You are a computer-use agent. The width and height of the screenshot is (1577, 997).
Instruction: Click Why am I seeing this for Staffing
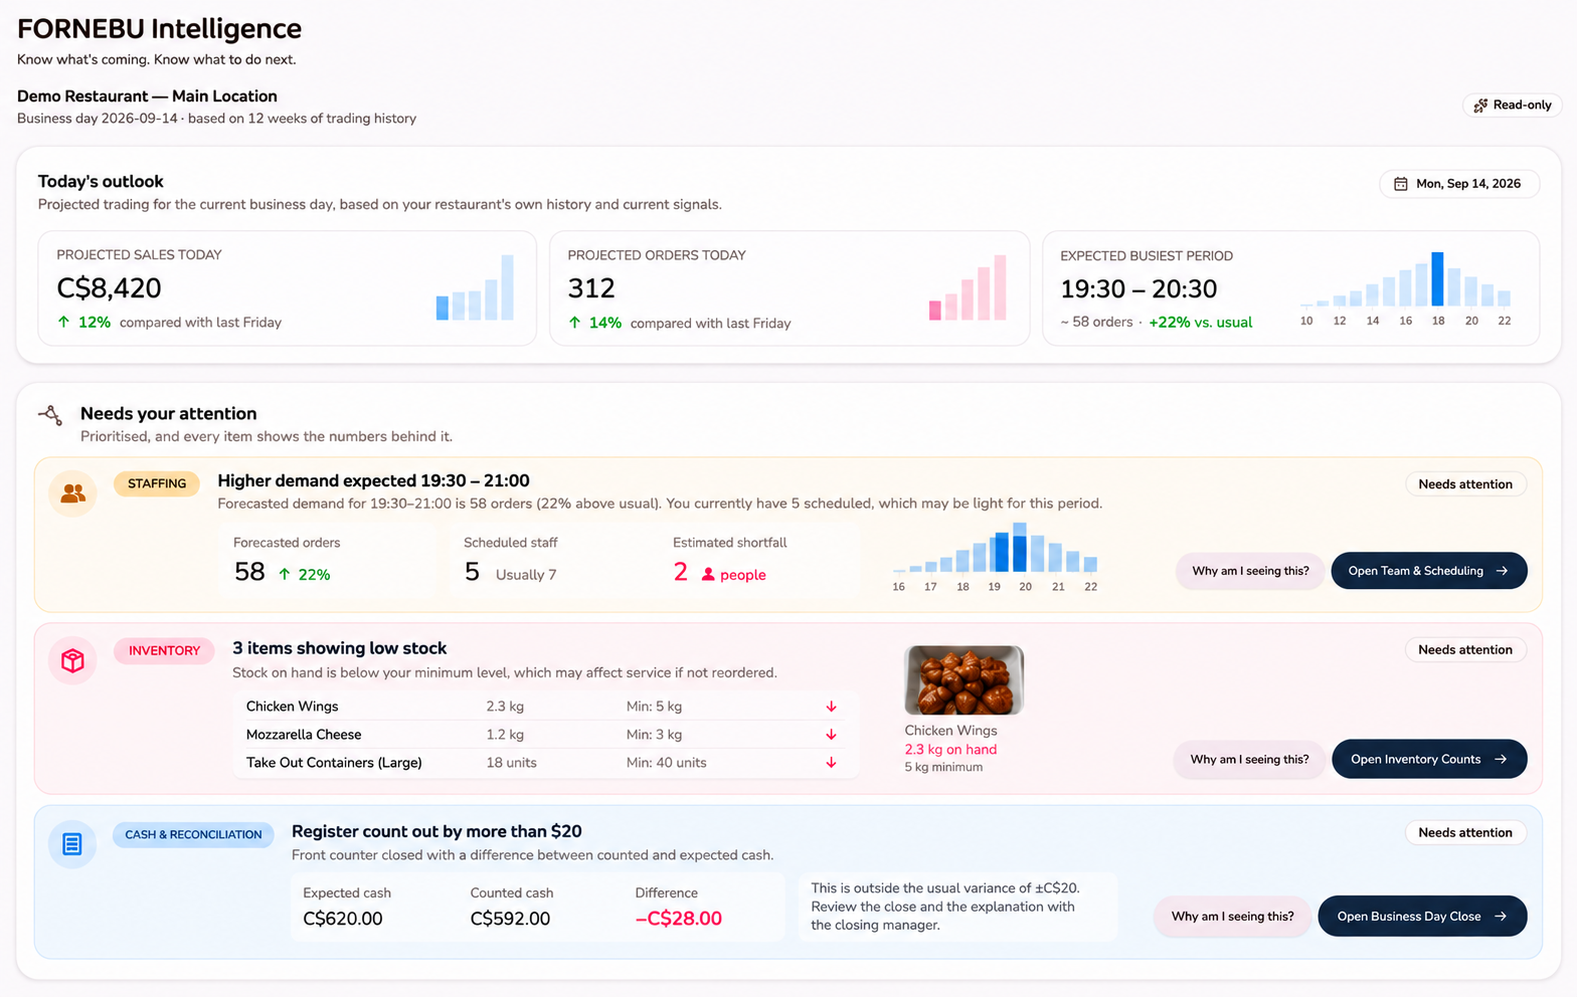coord(1250,571)
